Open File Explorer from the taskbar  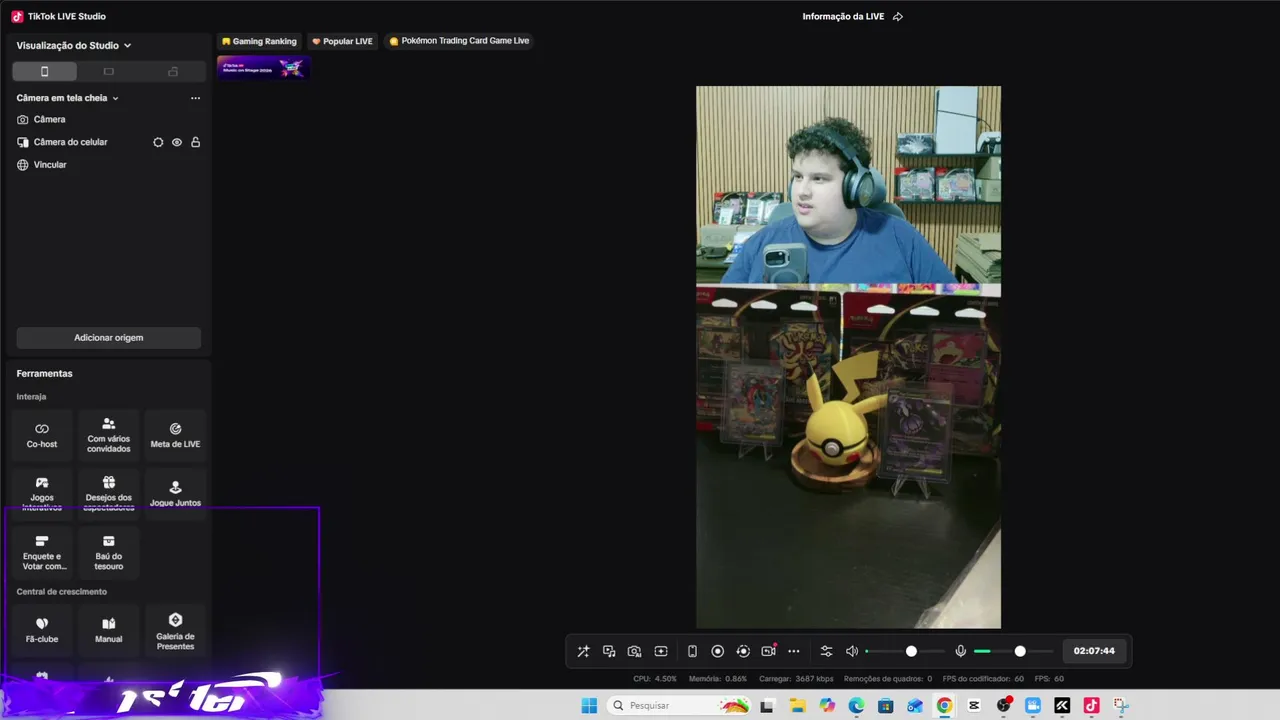(x=798, y=706)
